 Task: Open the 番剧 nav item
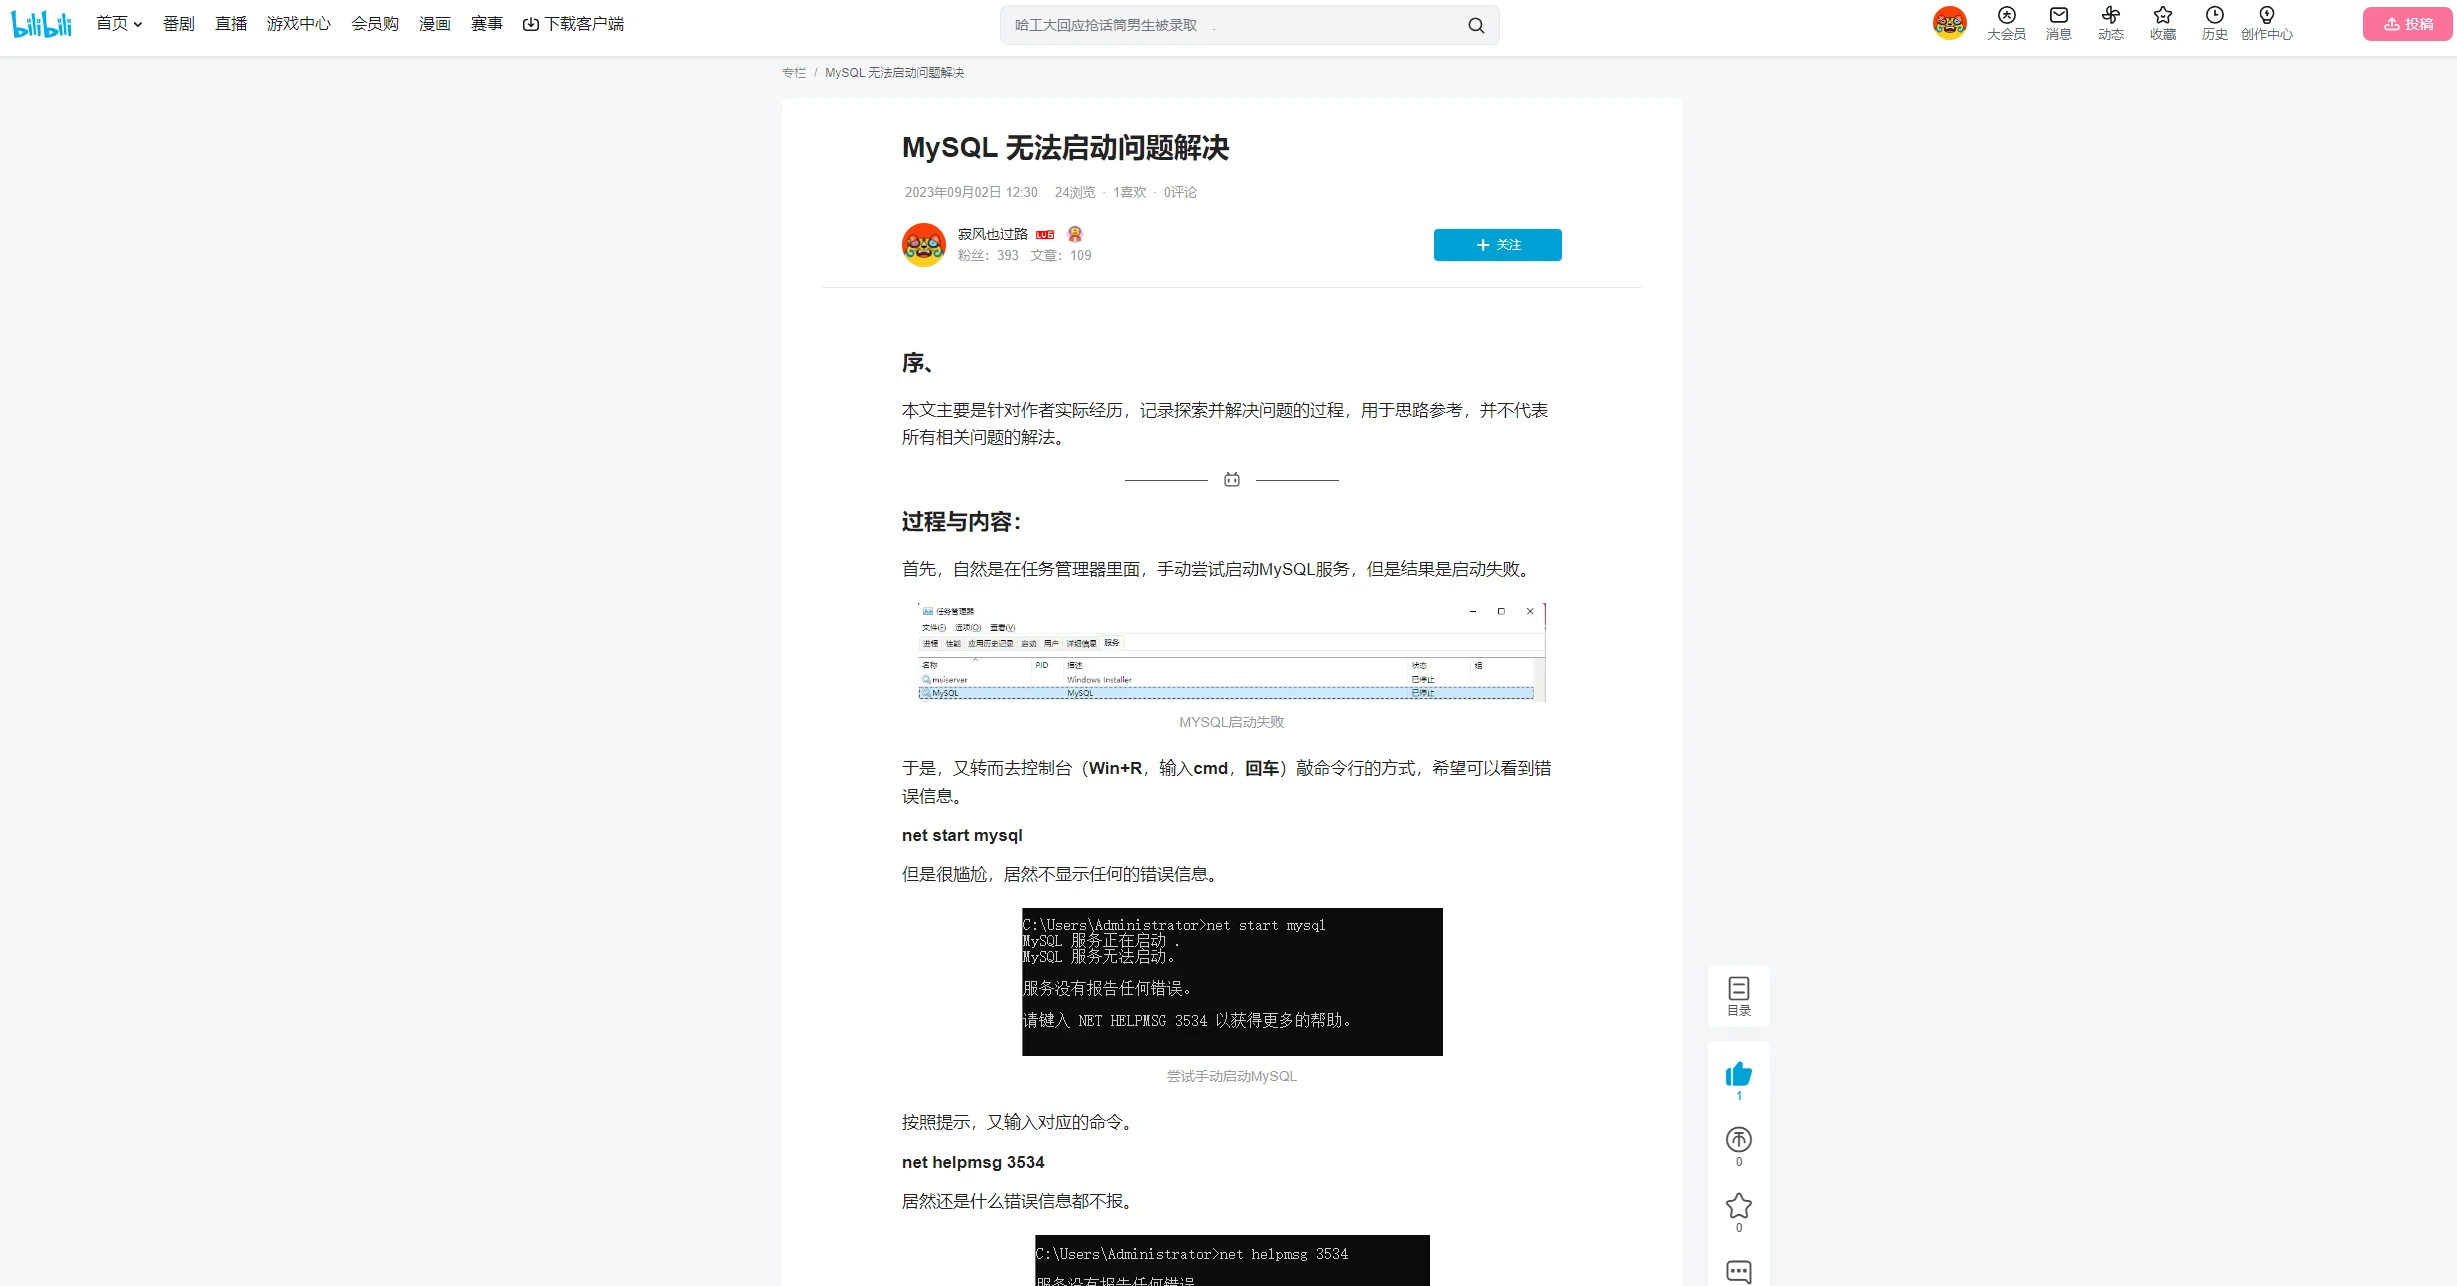coord(179,24)
